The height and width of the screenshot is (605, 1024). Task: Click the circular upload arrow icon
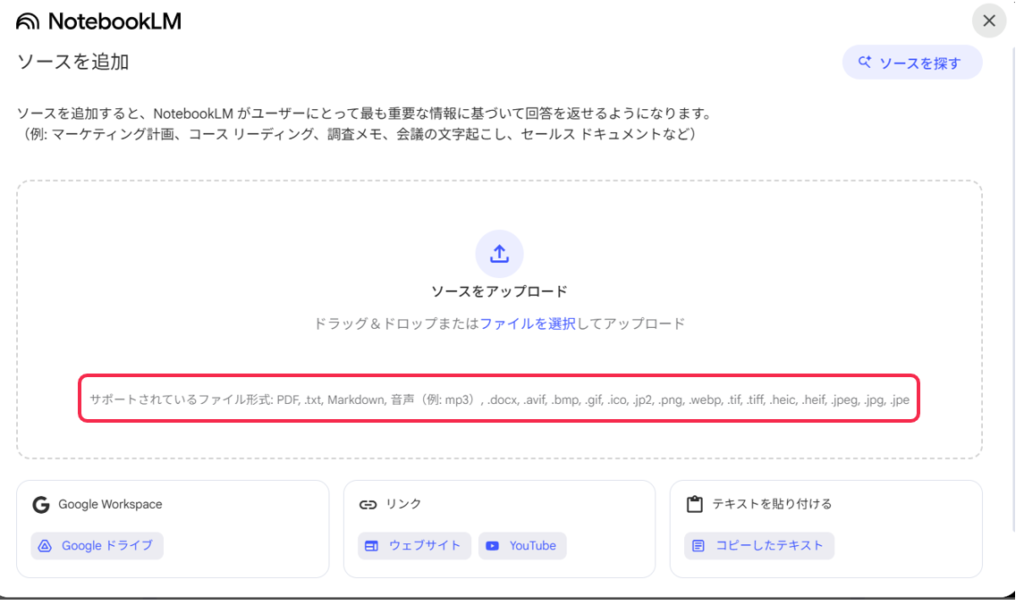point(499,254)
